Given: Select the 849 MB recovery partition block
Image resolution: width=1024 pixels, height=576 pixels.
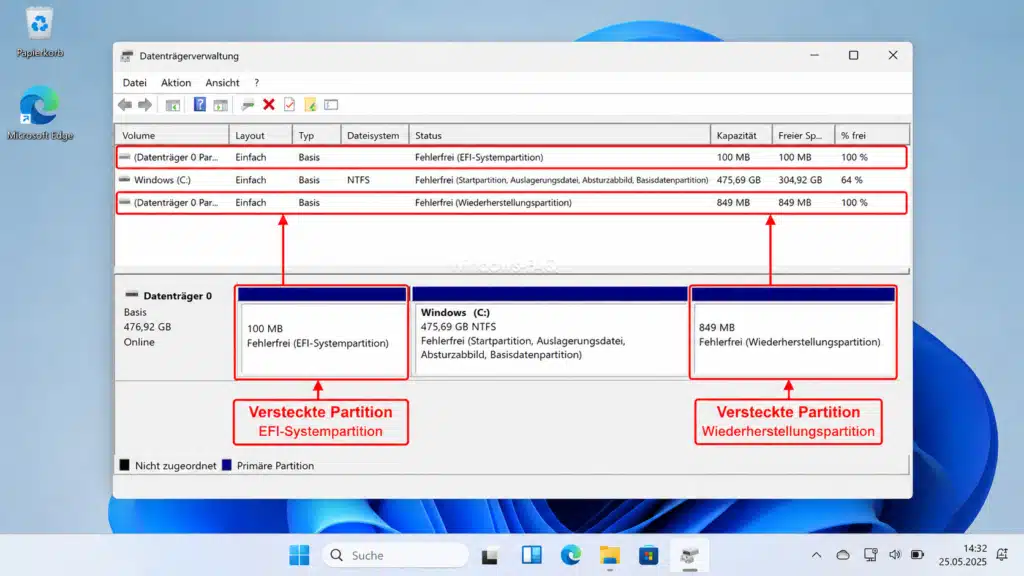Looking at the screenshot, I should (x=793, y=332).
